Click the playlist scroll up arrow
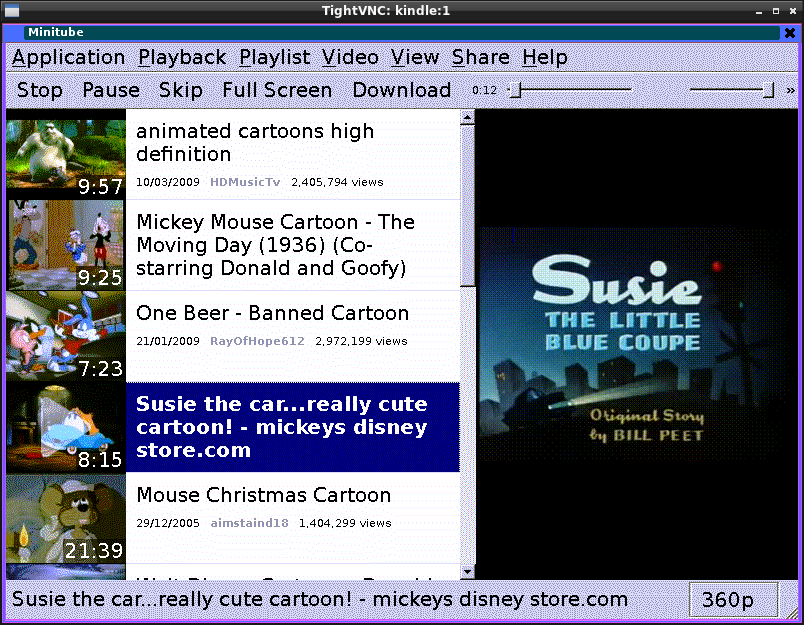804x625 pixels. pos(467,118)
